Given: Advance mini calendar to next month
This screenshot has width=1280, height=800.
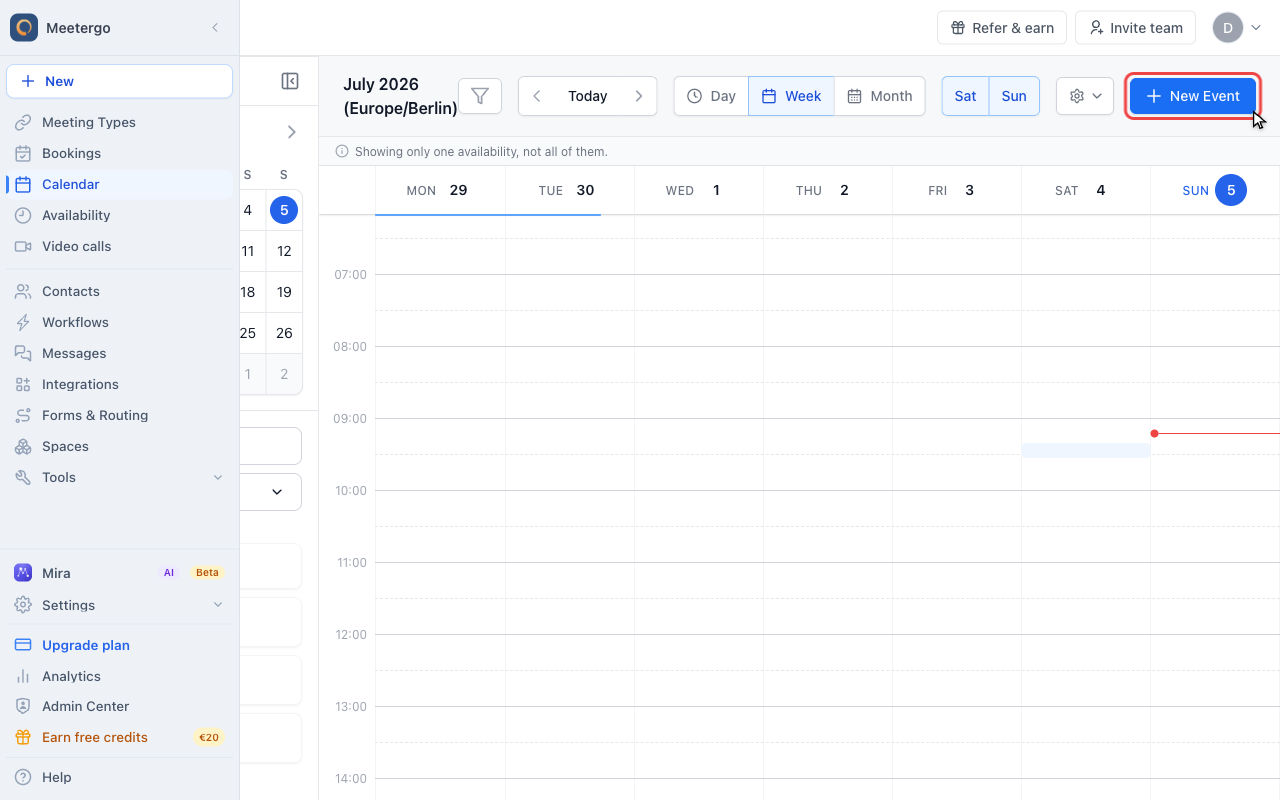Looking at the screenshot, I should click(x=291, y=132).
